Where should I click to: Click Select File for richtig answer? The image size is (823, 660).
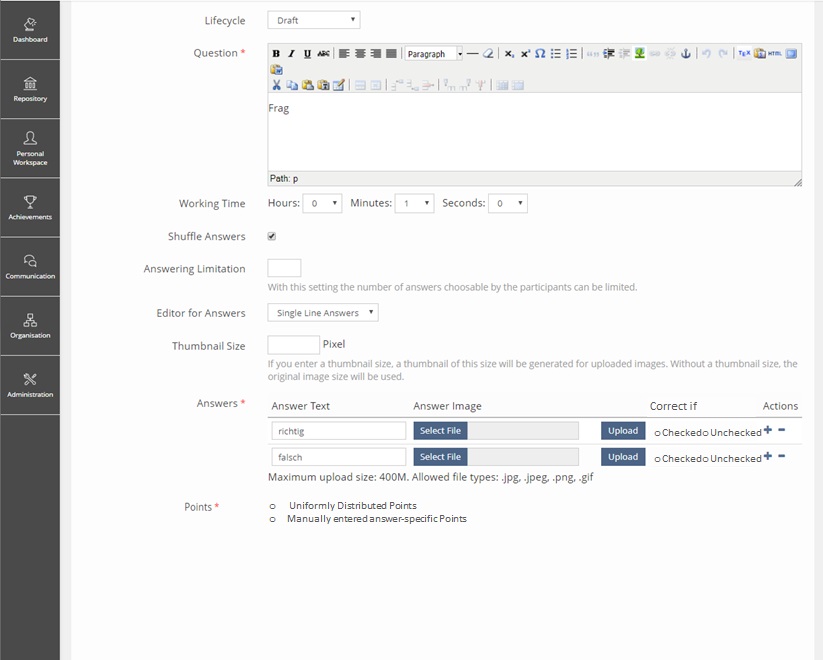pyautogui.click(x=440, y=431)
